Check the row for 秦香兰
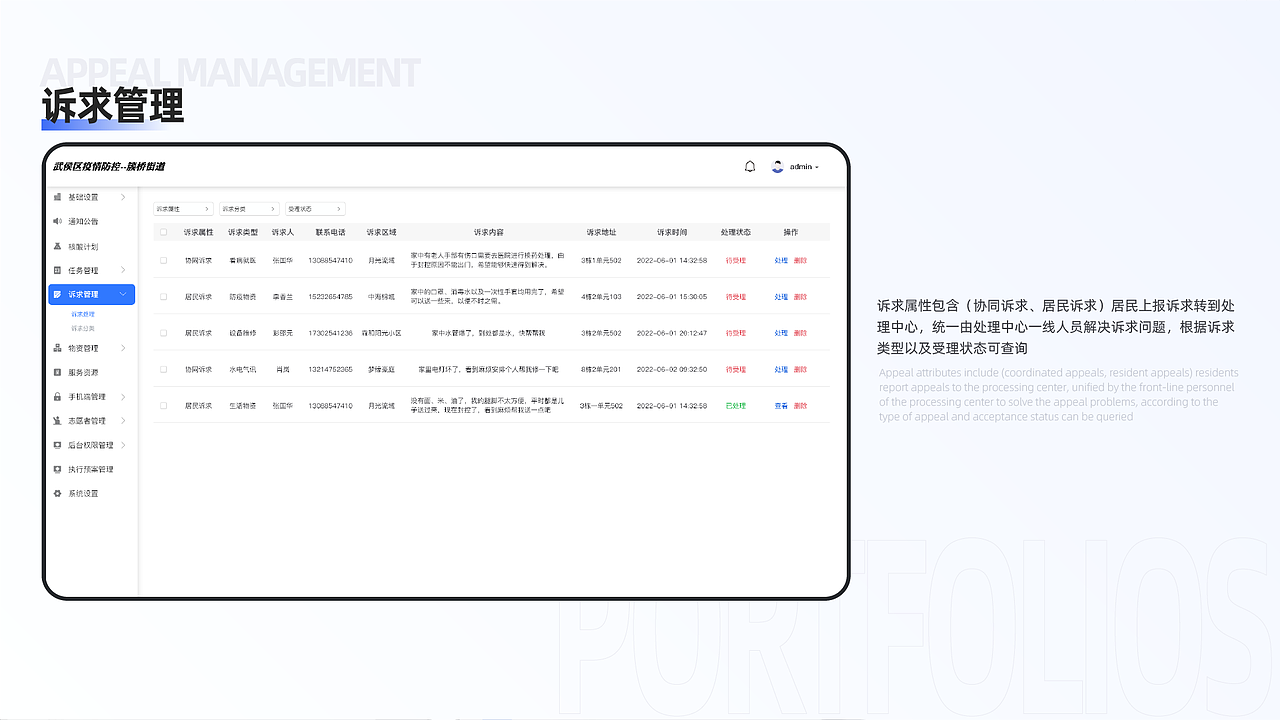 pyautogui.click(x=164, y=297)
